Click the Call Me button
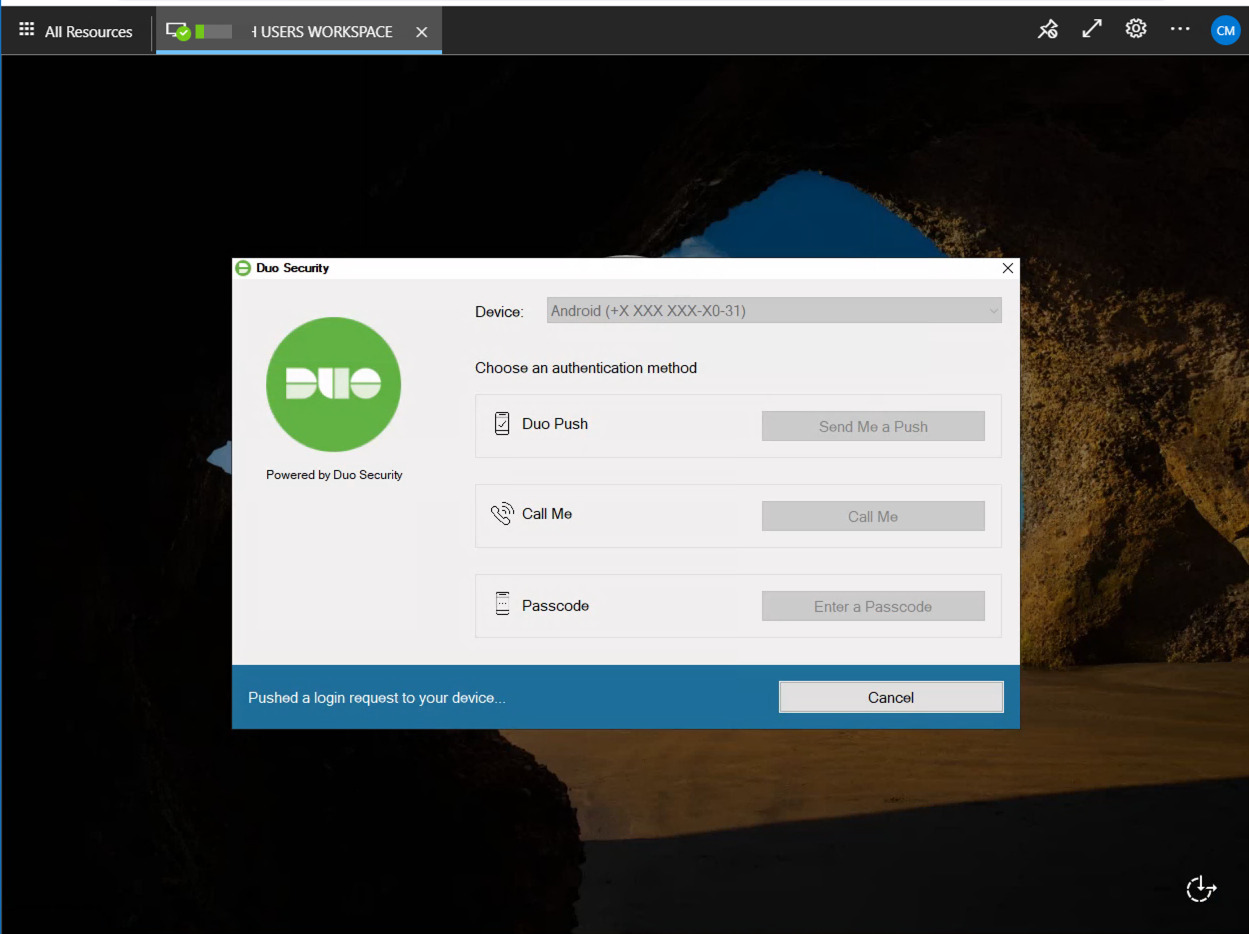The image size is (1249, 934). point(873,516)
